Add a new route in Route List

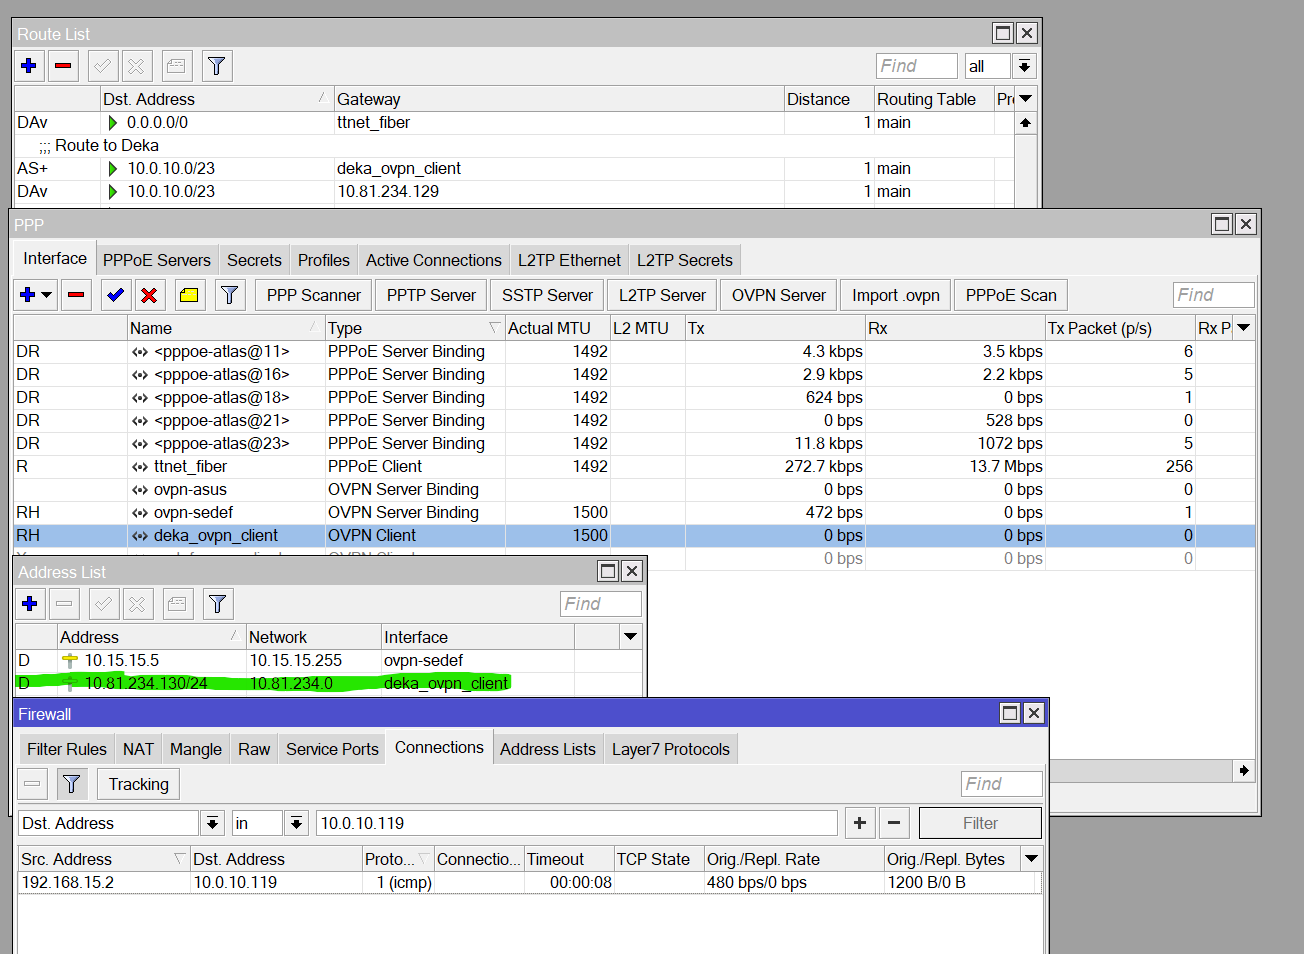click(29, 66)
